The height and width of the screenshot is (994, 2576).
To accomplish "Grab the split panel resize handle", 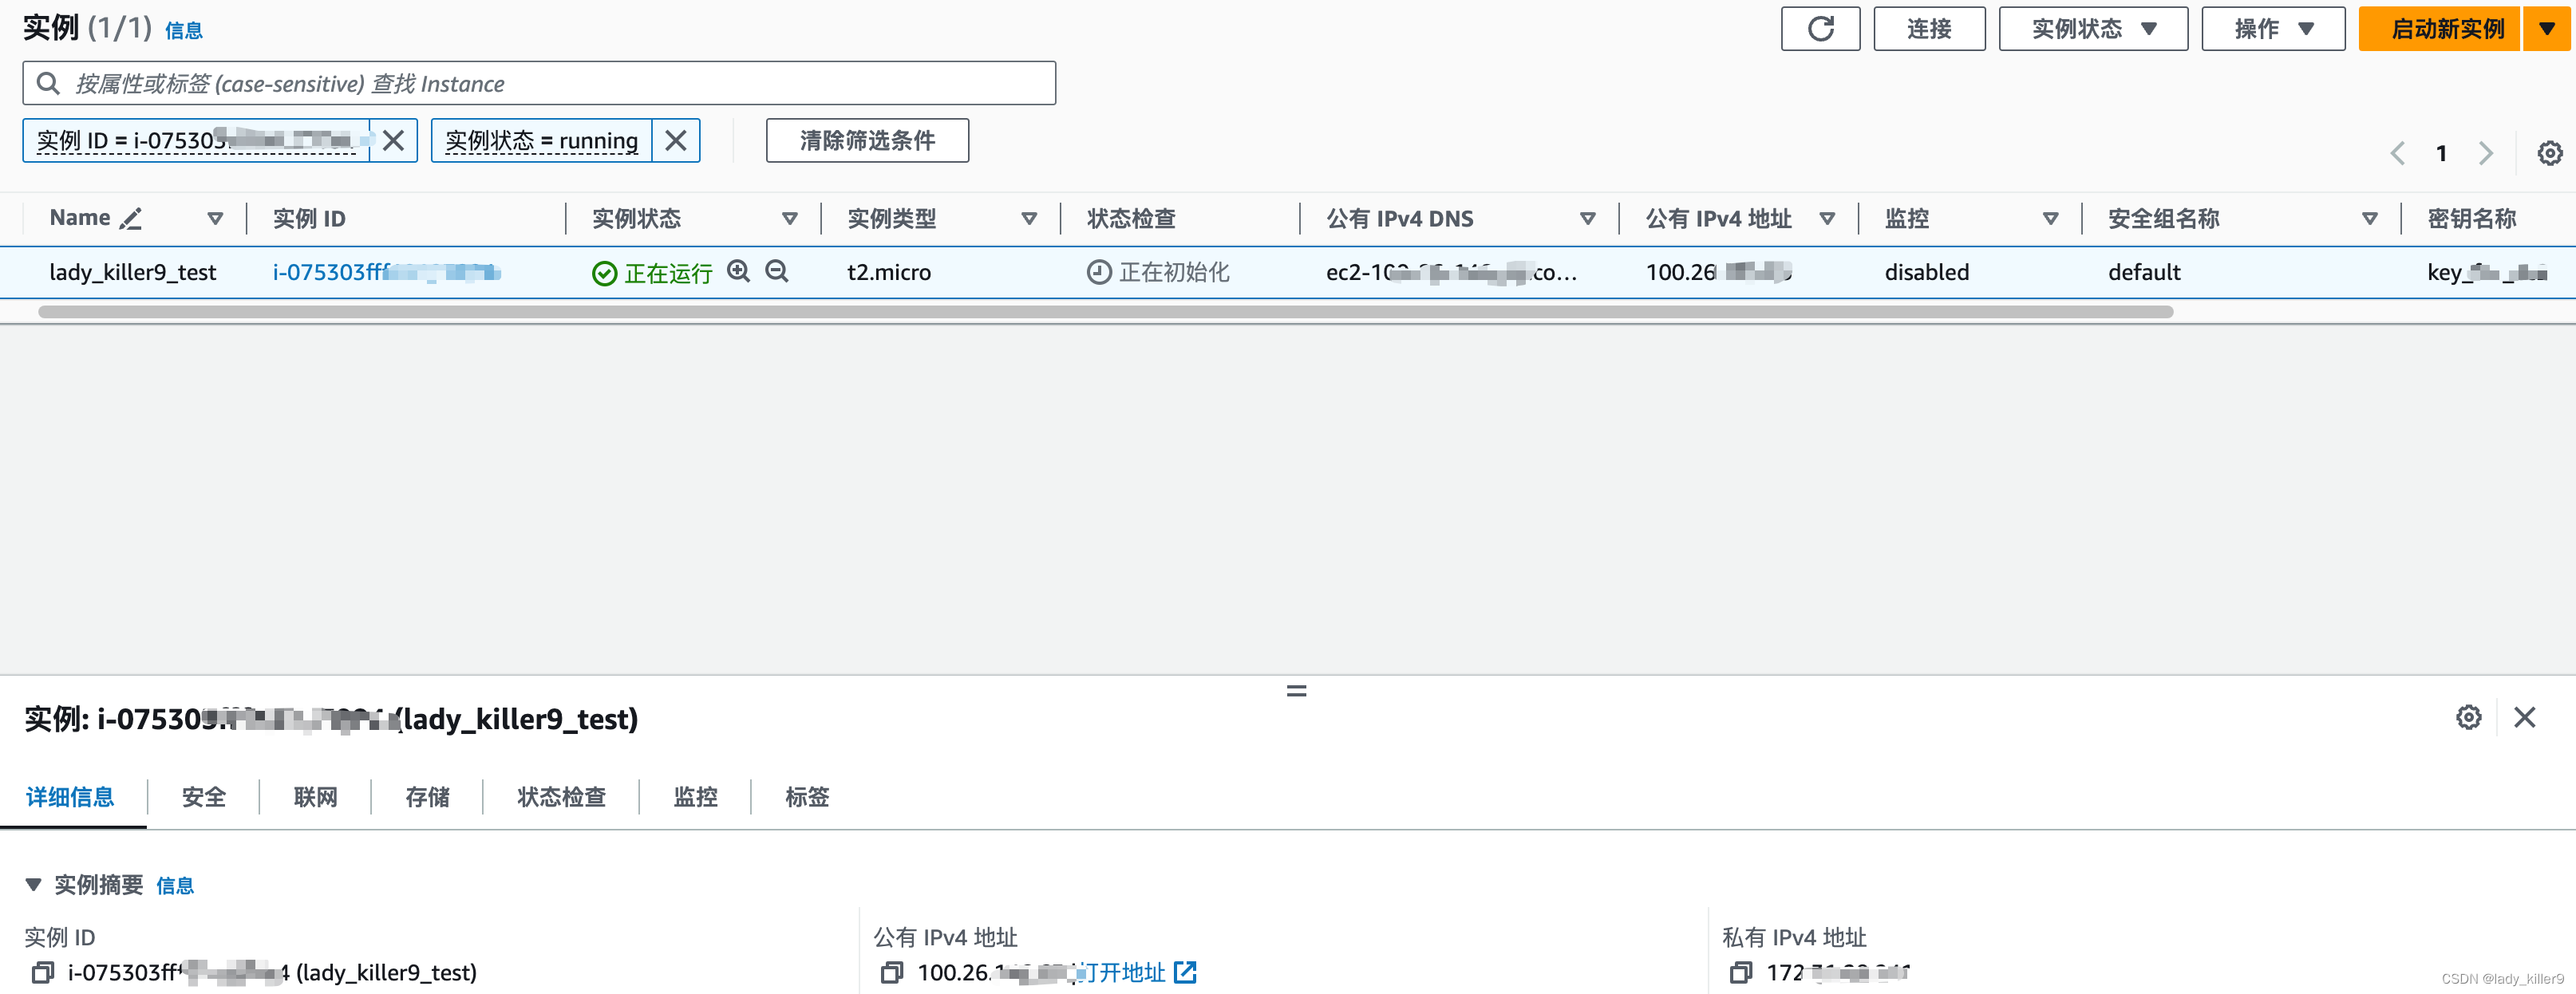I will 1296,691.
